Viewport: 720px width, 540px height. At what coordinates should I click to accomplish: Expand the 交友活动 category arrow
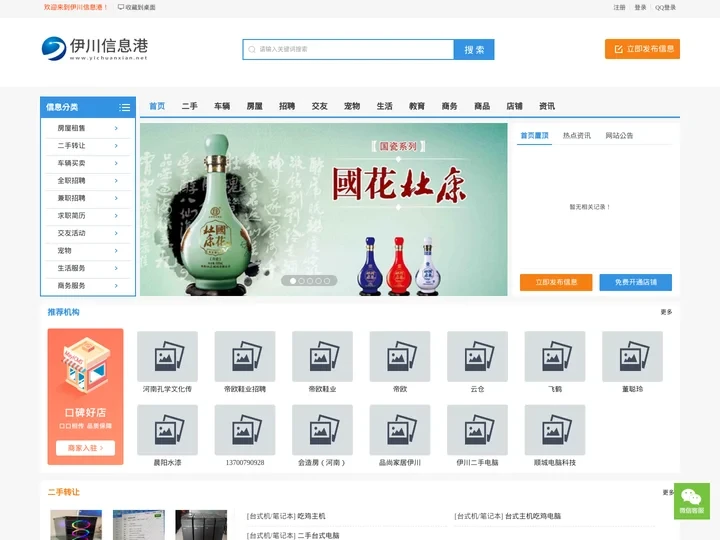click(x=116, y=233)
